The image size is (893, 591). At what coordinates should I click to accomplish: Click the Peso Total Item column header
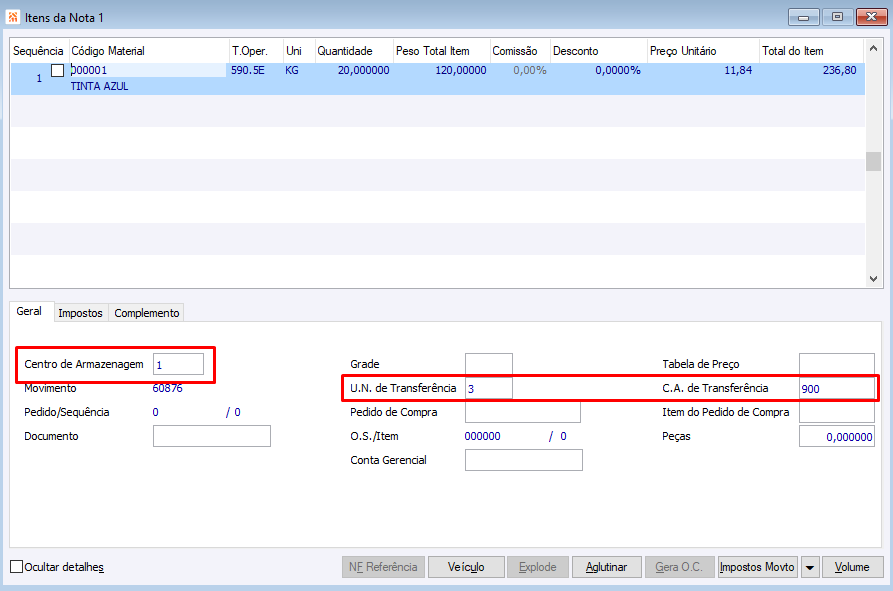[x=441, y=51]
